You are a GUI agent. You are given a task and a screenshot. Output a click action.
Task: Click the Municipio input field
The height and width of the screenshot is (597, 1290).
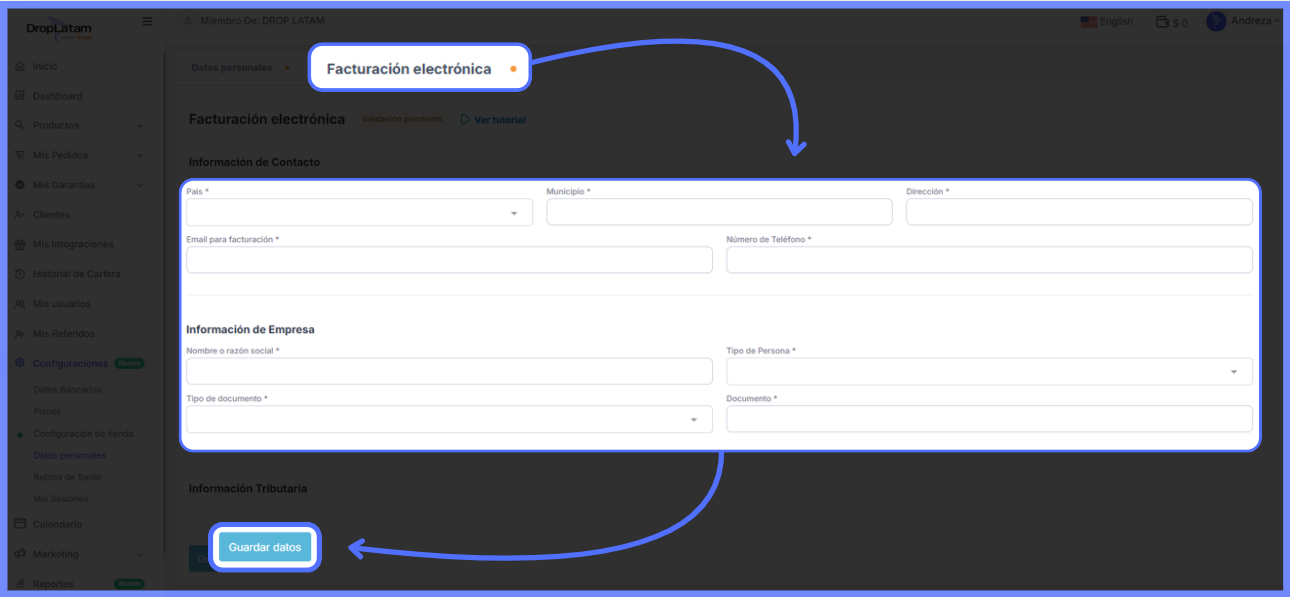[719, 212]
